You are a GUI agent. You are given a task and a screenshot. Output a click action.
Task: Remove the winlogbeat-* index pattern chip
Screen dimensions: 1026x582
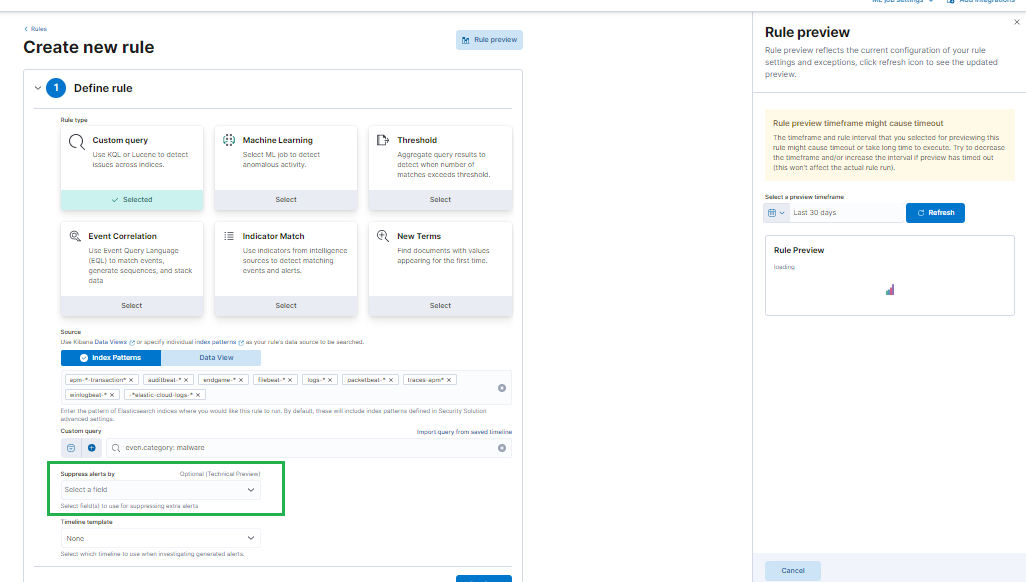point(112,394)
